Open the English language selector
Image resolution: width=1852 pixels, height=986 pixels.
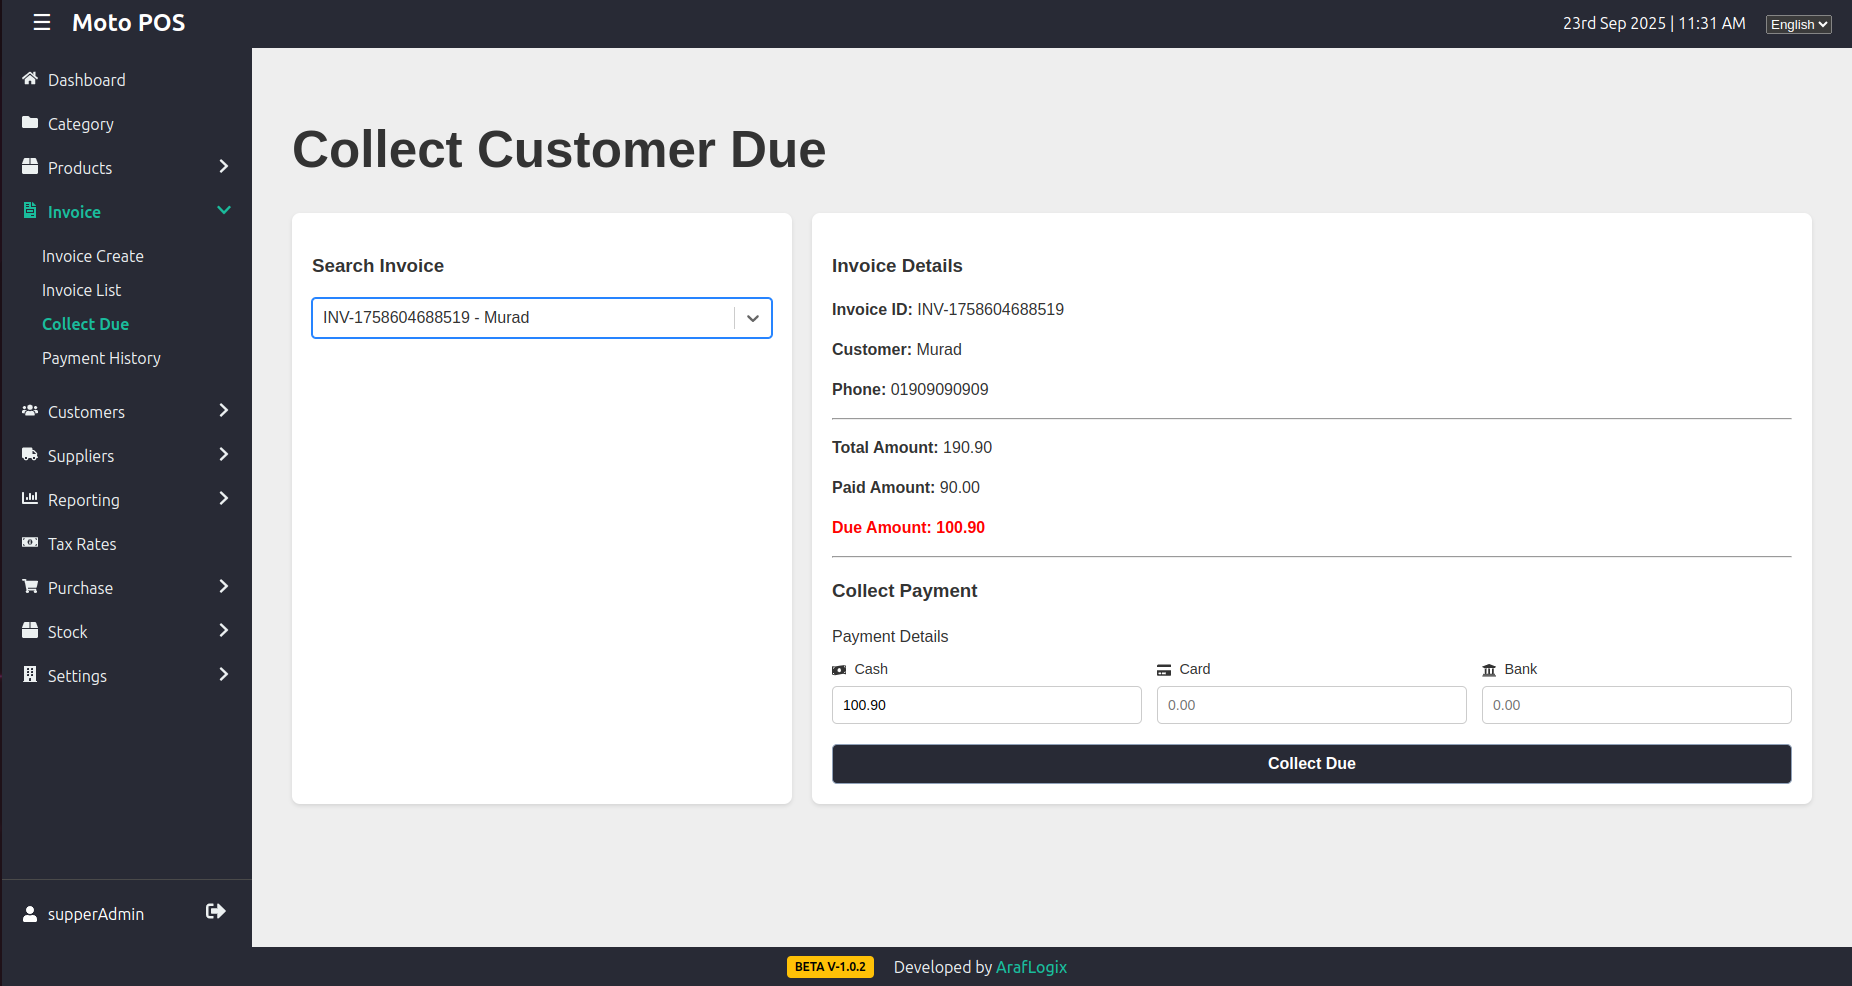(1798, 24)
